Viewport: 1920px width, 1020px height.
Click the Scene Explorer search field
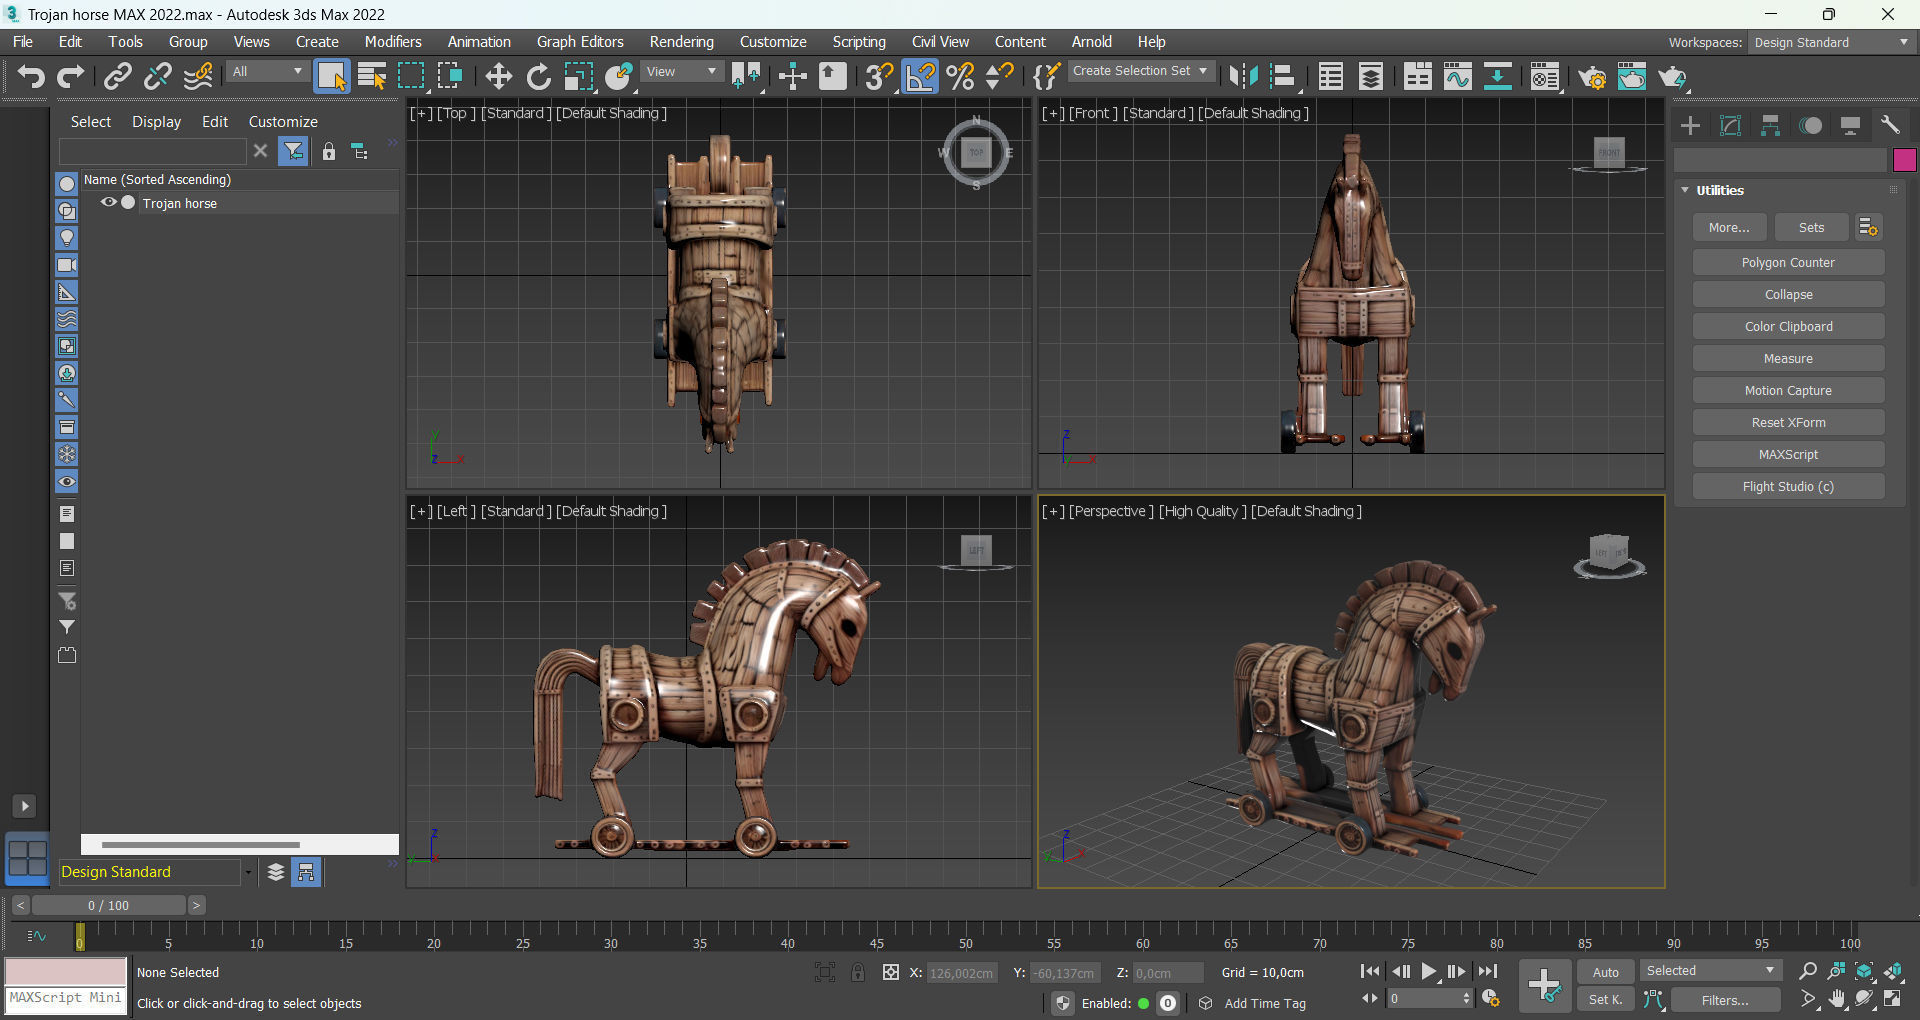(152, 151)
